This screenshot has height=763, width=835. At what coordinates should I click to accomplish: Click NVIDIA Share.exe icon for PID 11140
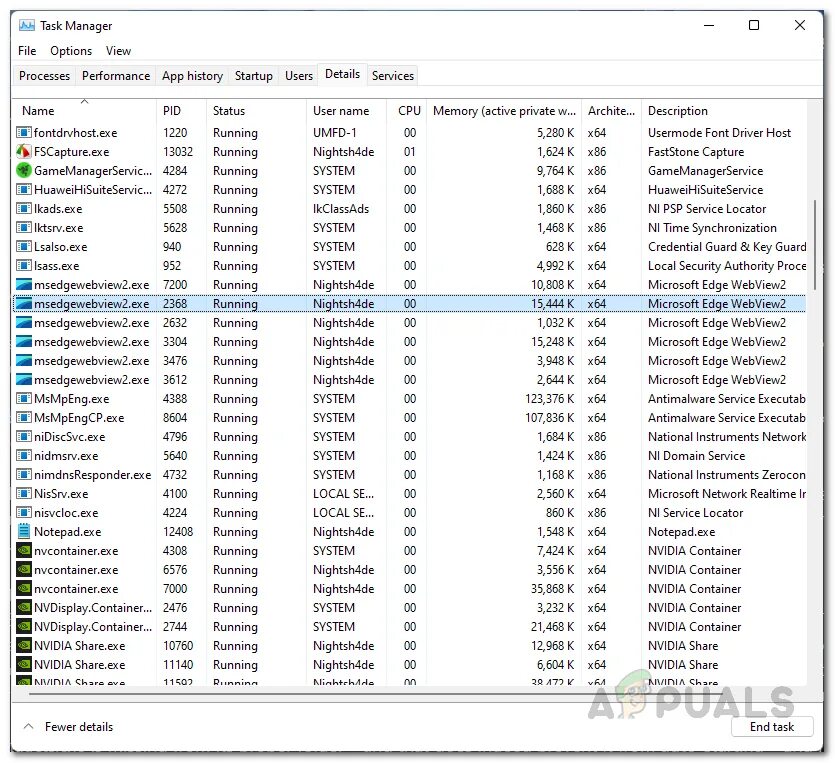pyautogui.click(x=23, y=664)
